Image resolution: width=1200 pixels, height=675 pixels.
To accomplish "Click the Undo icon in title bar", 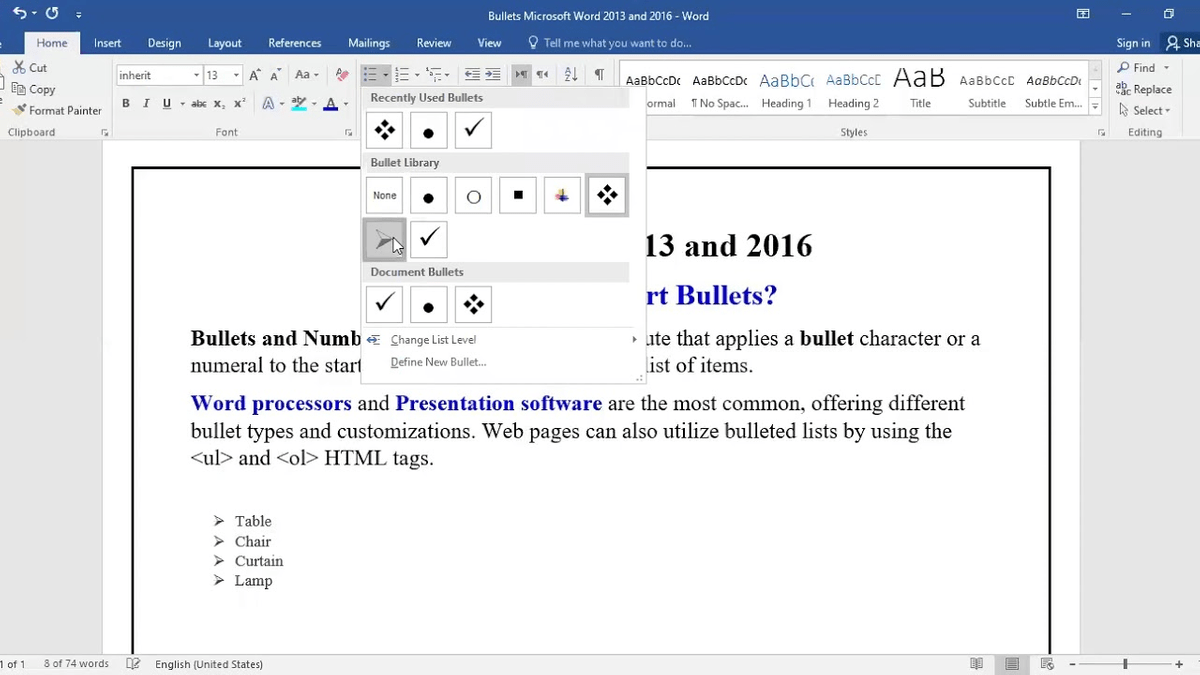I will coord(20,15).
